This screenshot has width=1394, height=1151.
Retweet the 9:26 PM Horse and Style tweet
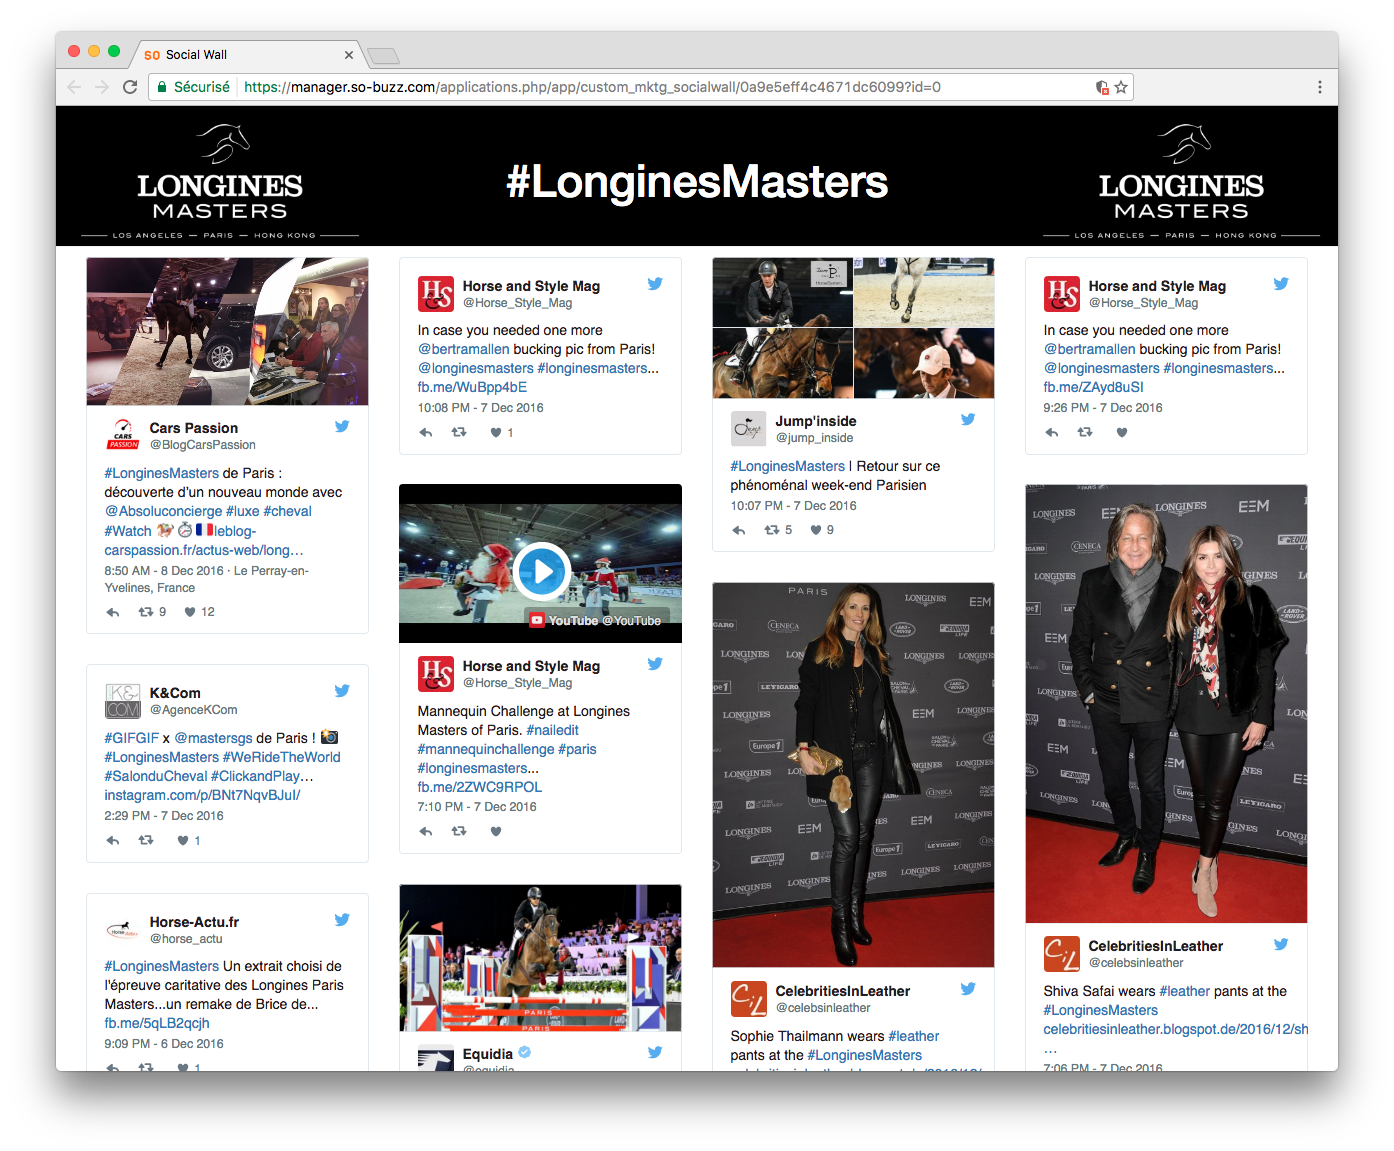1085,433
